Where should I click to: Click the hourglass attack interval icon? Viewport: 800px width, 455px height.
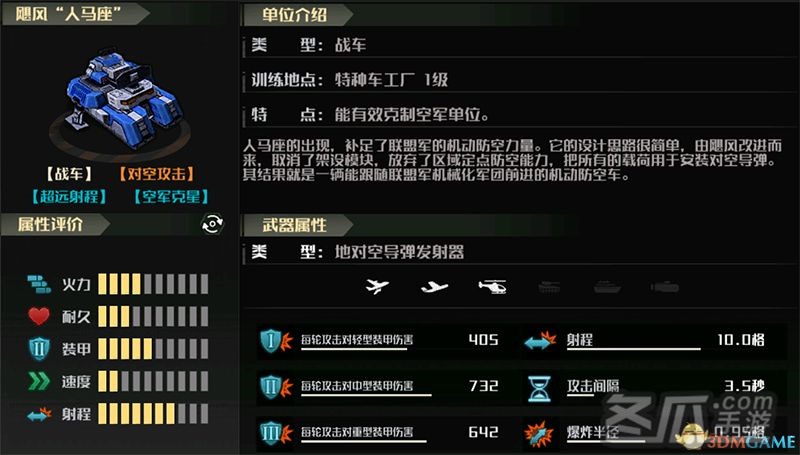[539, 388]
